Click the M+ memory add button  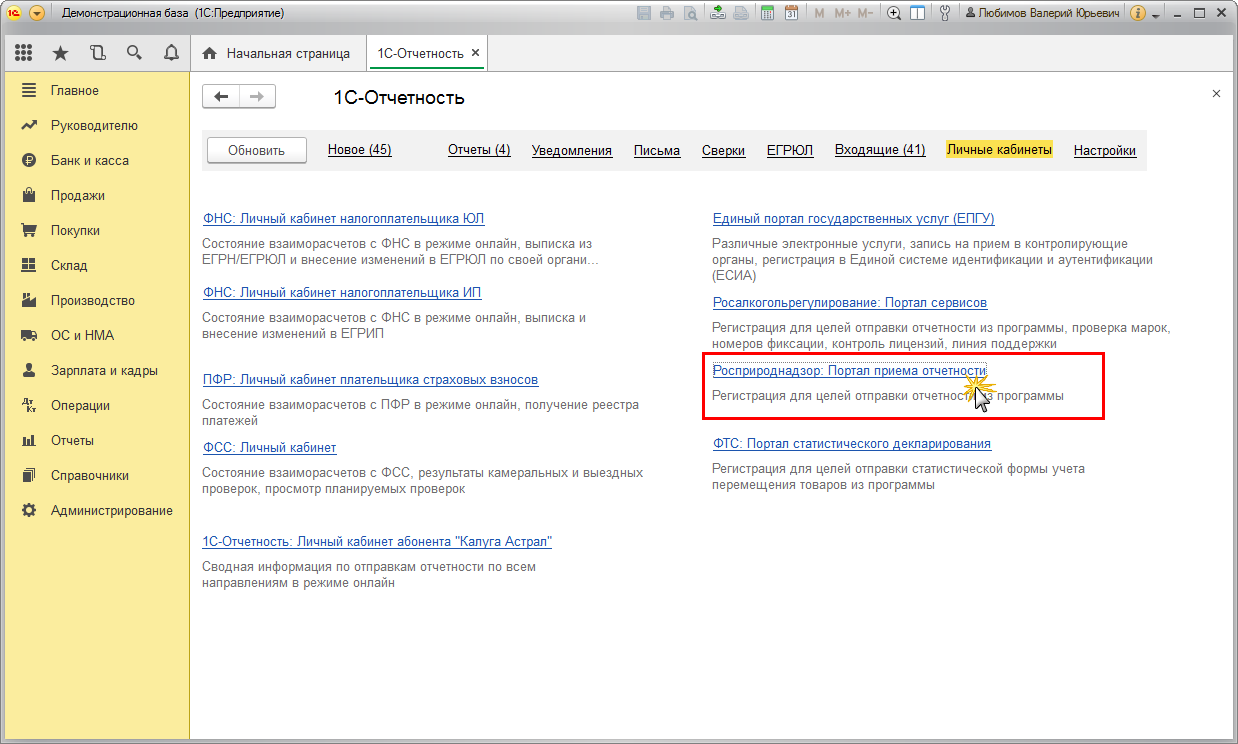click(842, 13)
